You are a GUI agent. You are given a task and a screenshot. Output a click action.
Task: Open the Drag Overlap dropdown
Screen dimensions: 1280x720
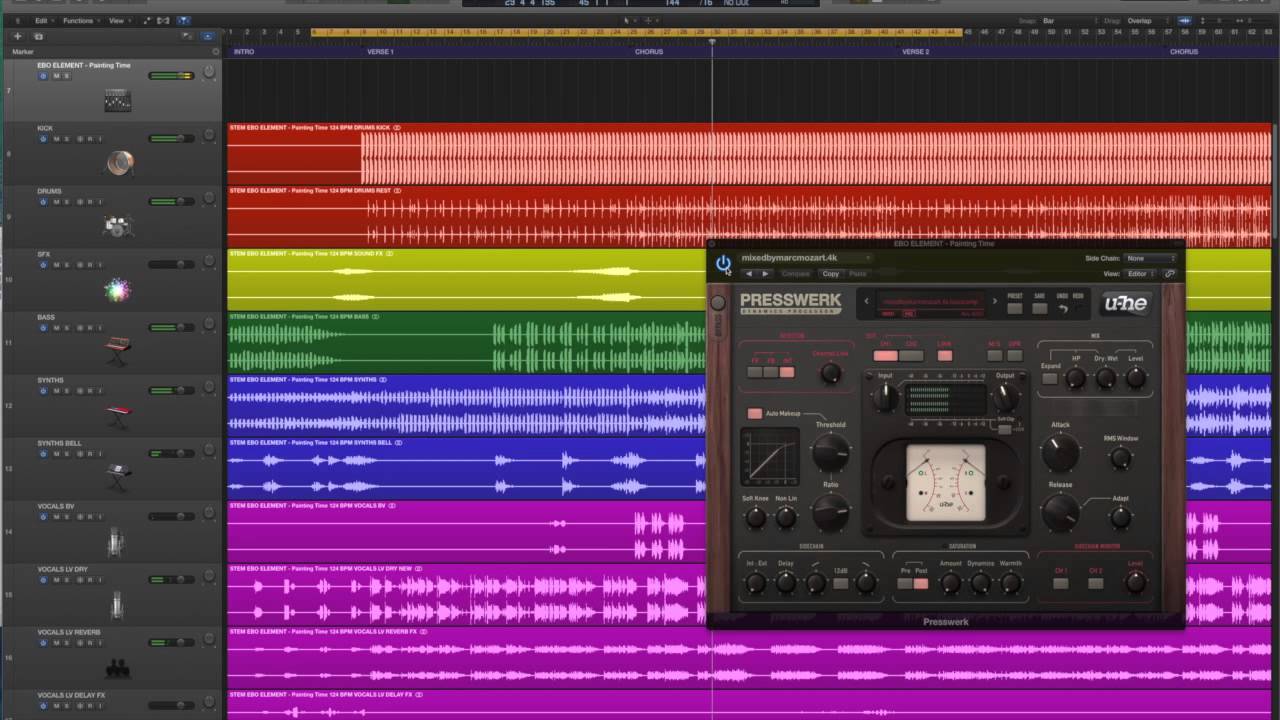point(1148,20)
